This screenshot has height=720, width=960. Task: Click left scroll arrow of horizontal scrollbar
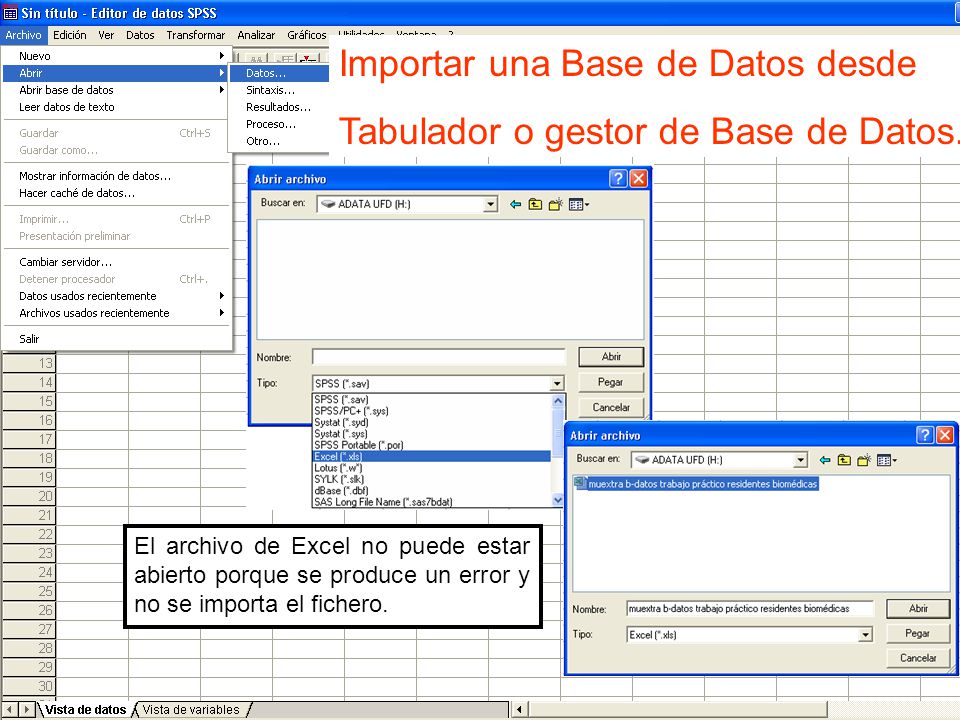point(519,710)
